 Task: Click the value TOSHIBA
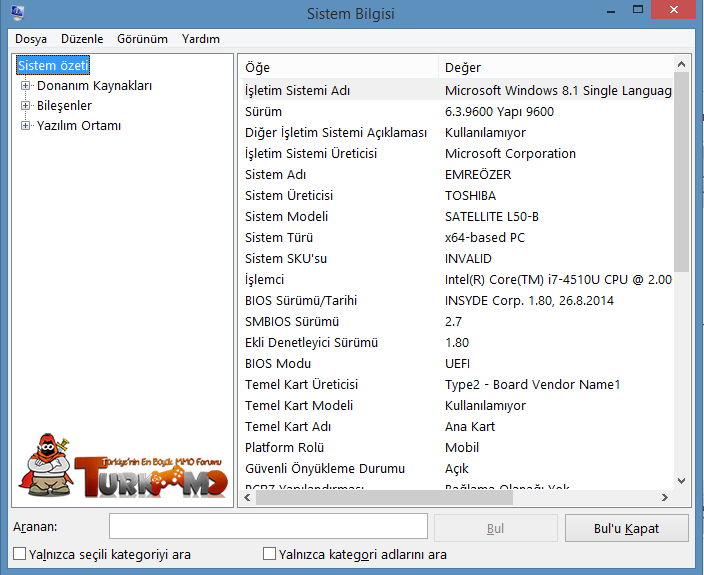click(x=470, y=196)
